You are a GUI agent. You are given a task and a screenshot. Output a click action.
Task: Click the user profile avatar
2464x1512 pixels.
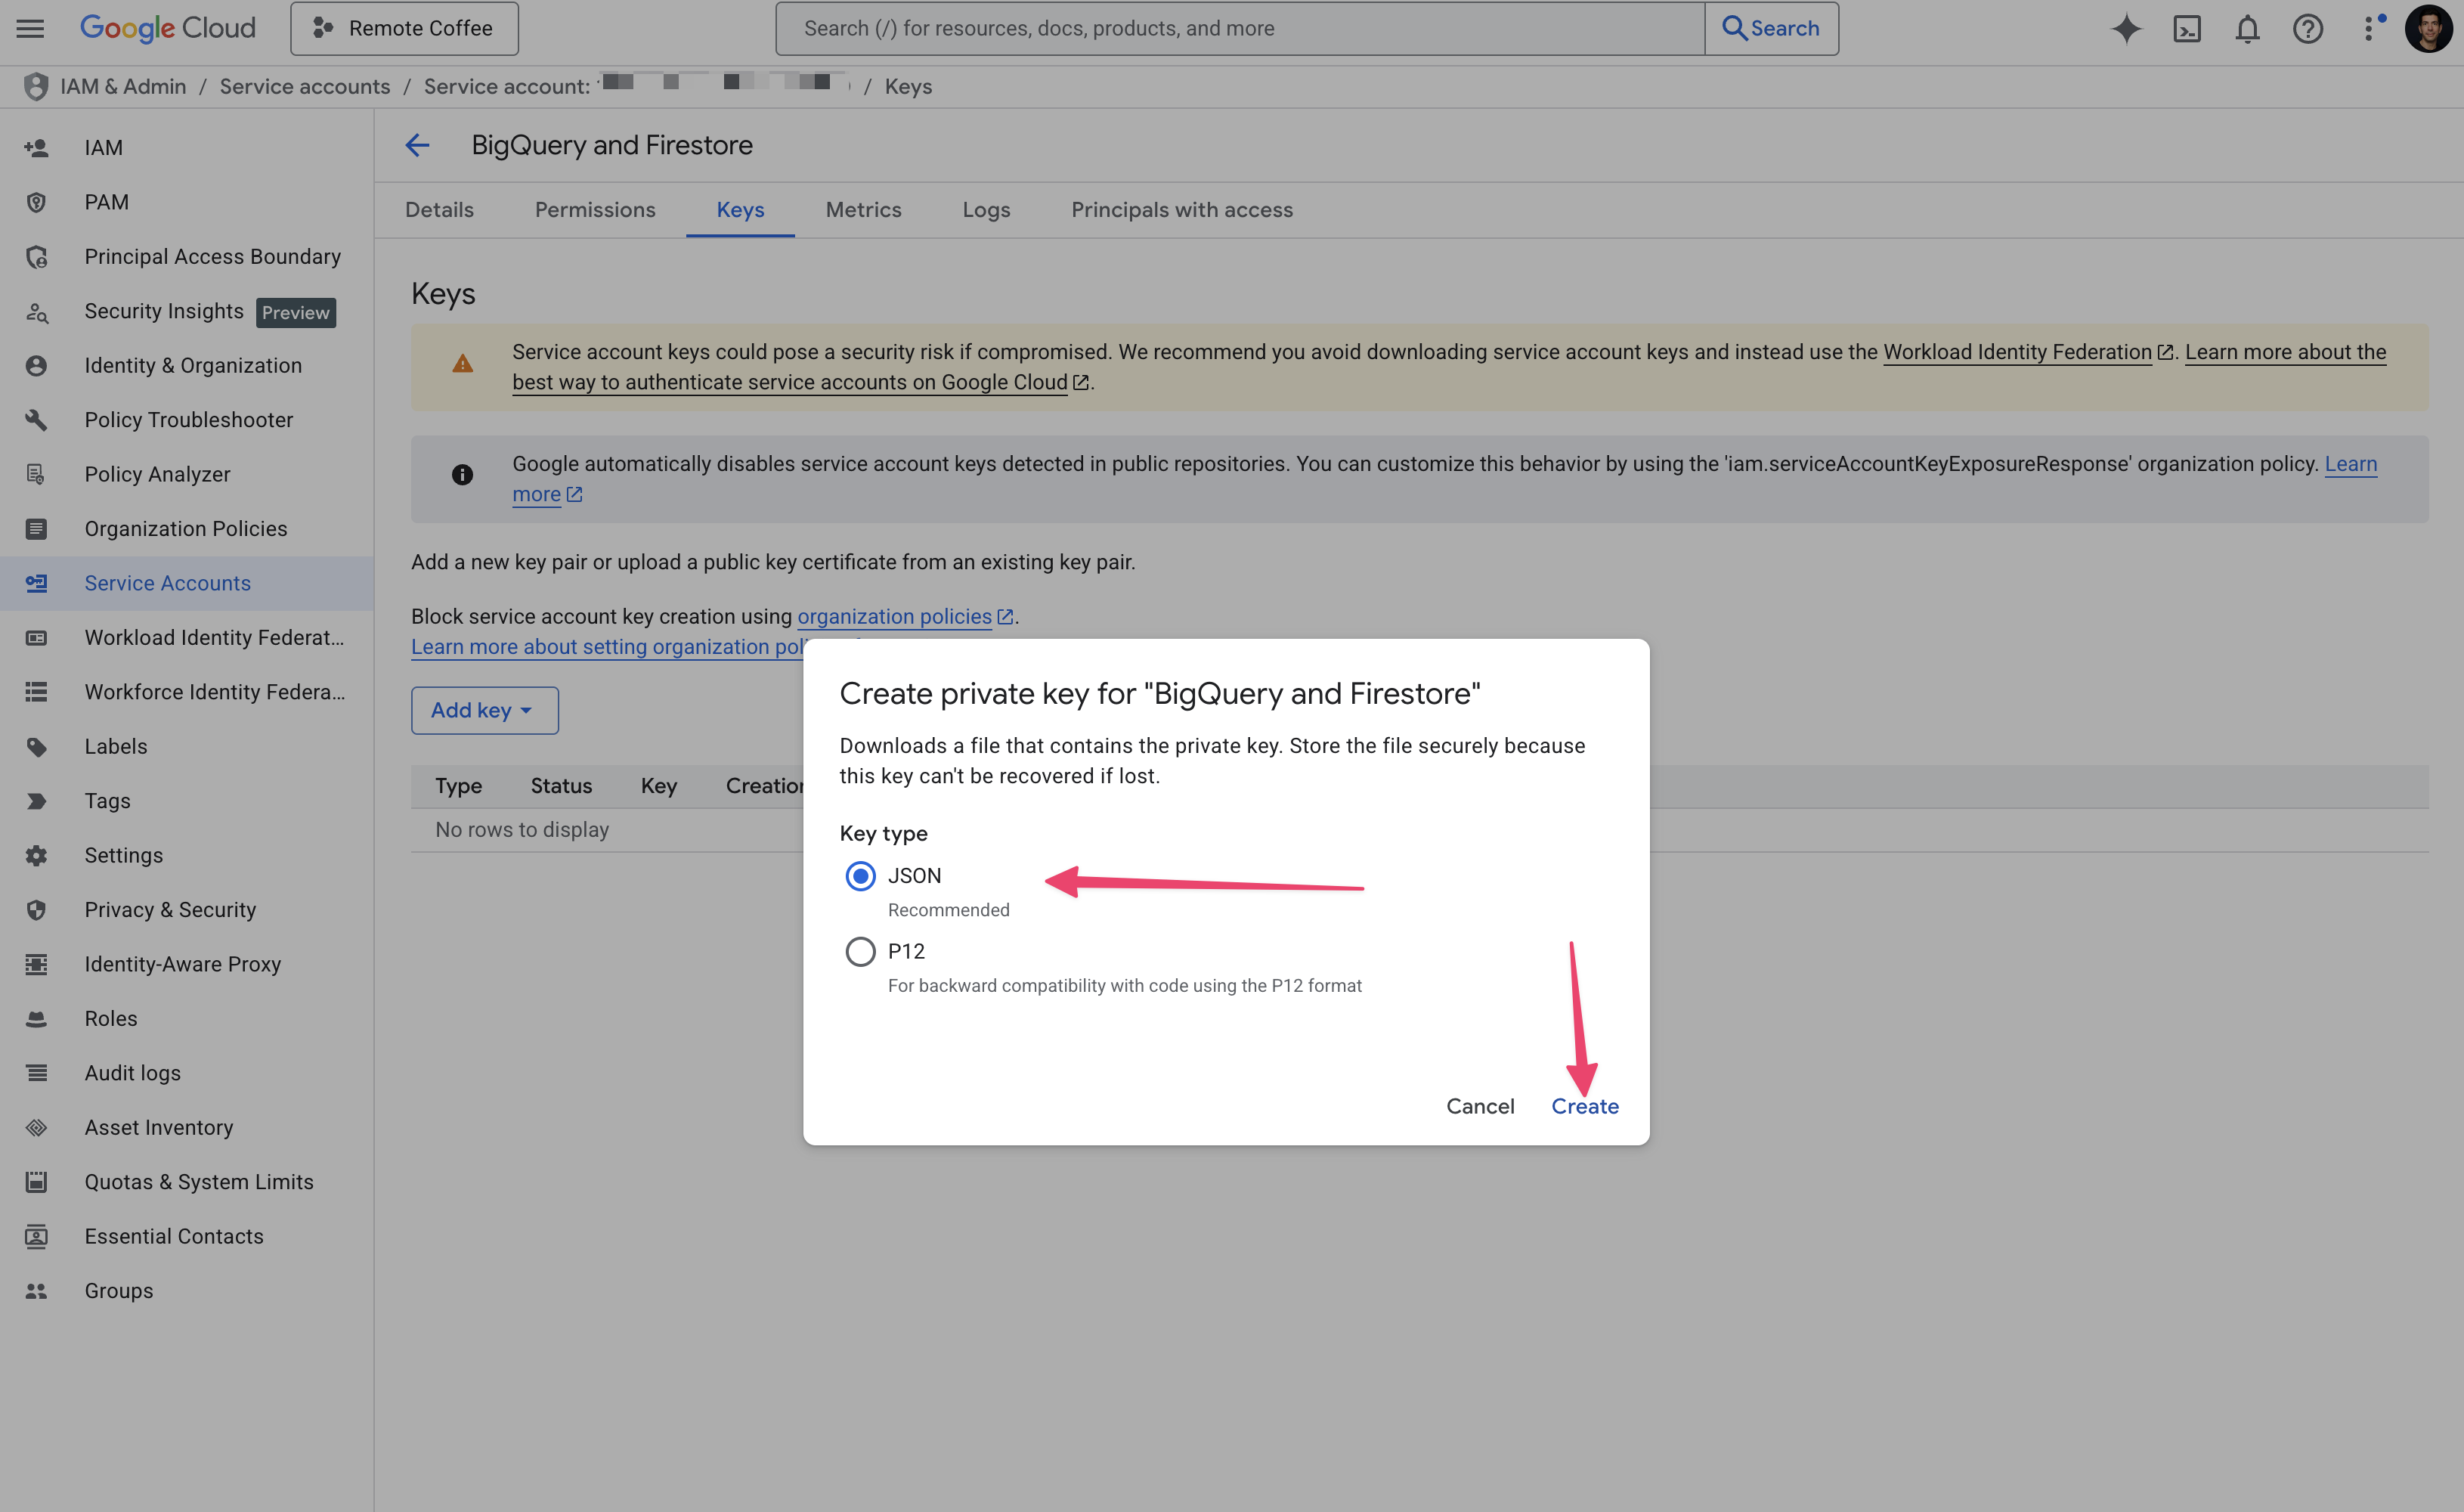(2428, 28)
